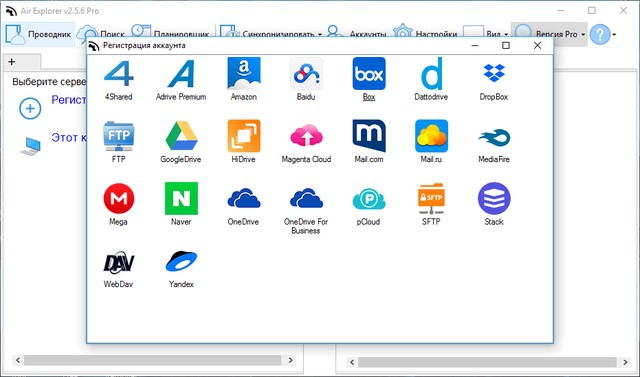
Task: Open the Проводник toolbar button
Action: point(39,34)
